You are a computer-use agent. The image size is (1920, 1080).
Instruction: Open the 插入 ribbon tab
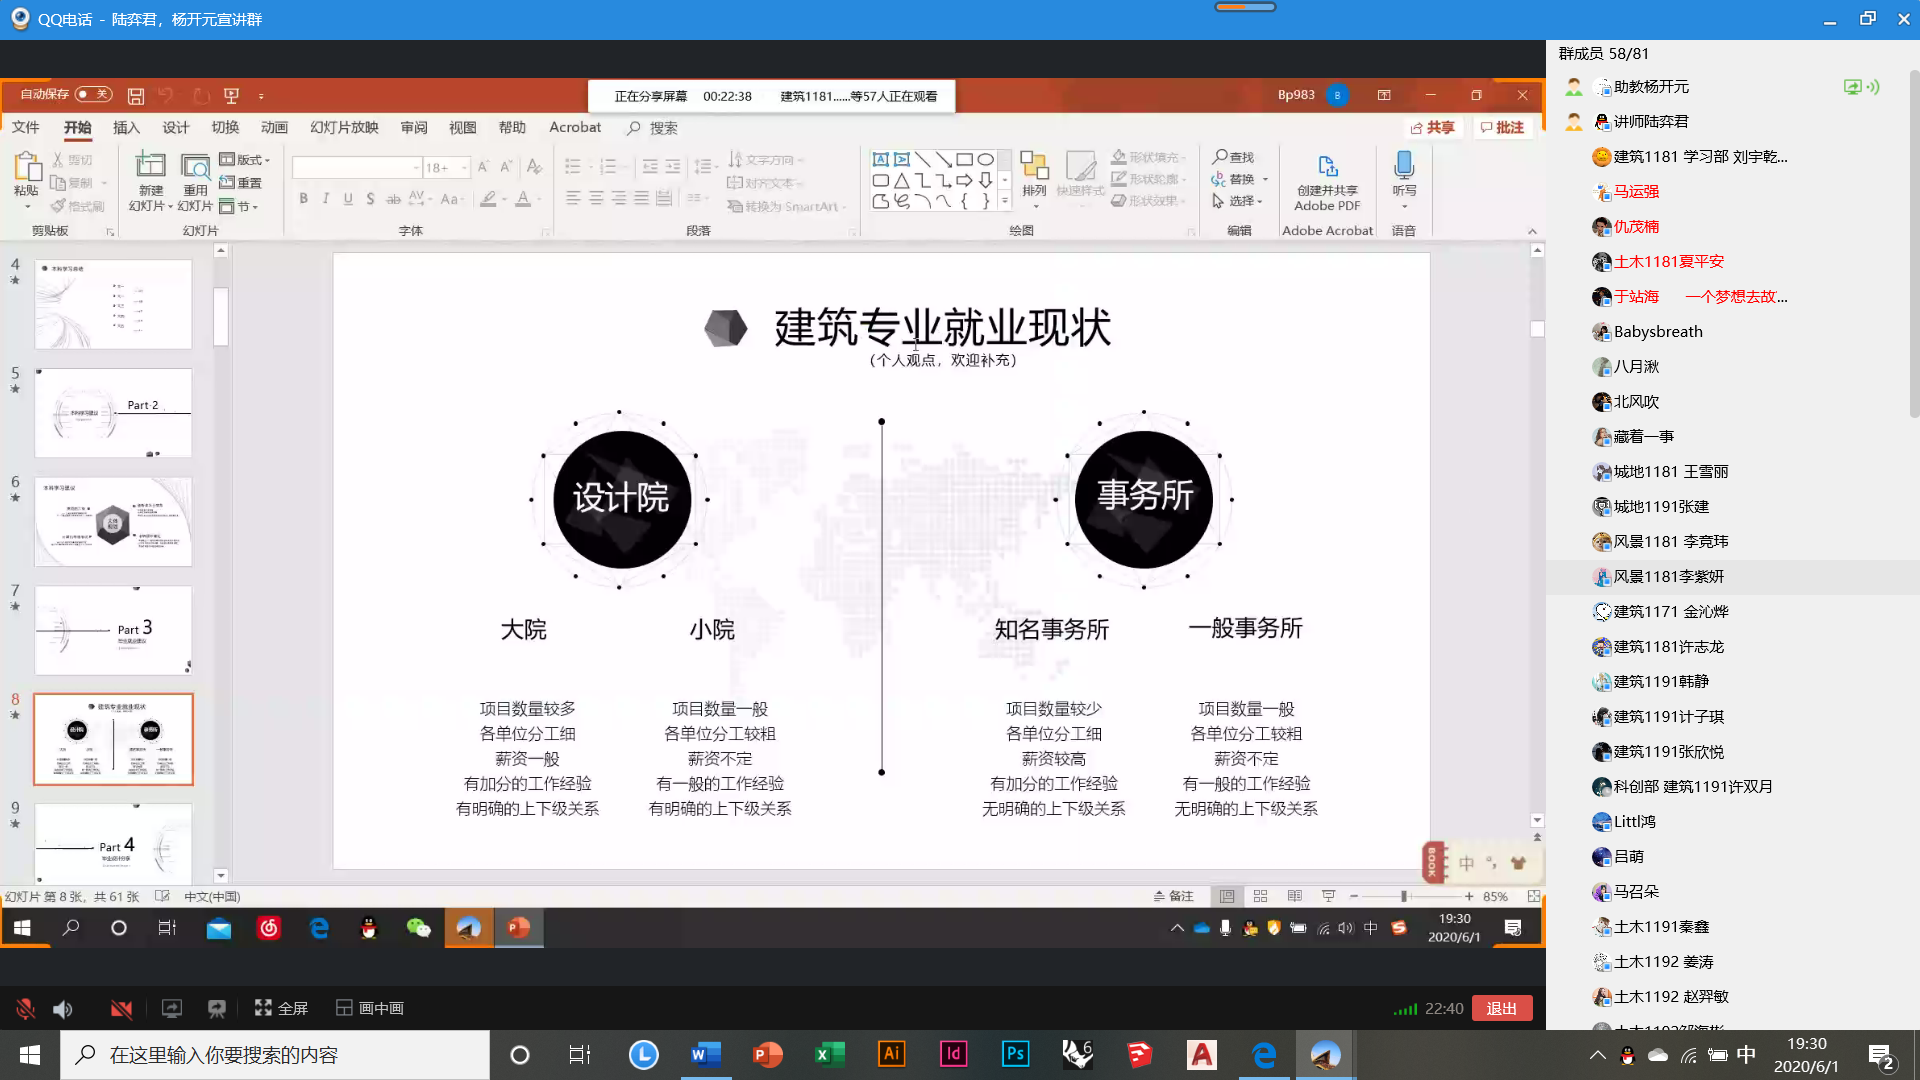[x=126, y=127]
